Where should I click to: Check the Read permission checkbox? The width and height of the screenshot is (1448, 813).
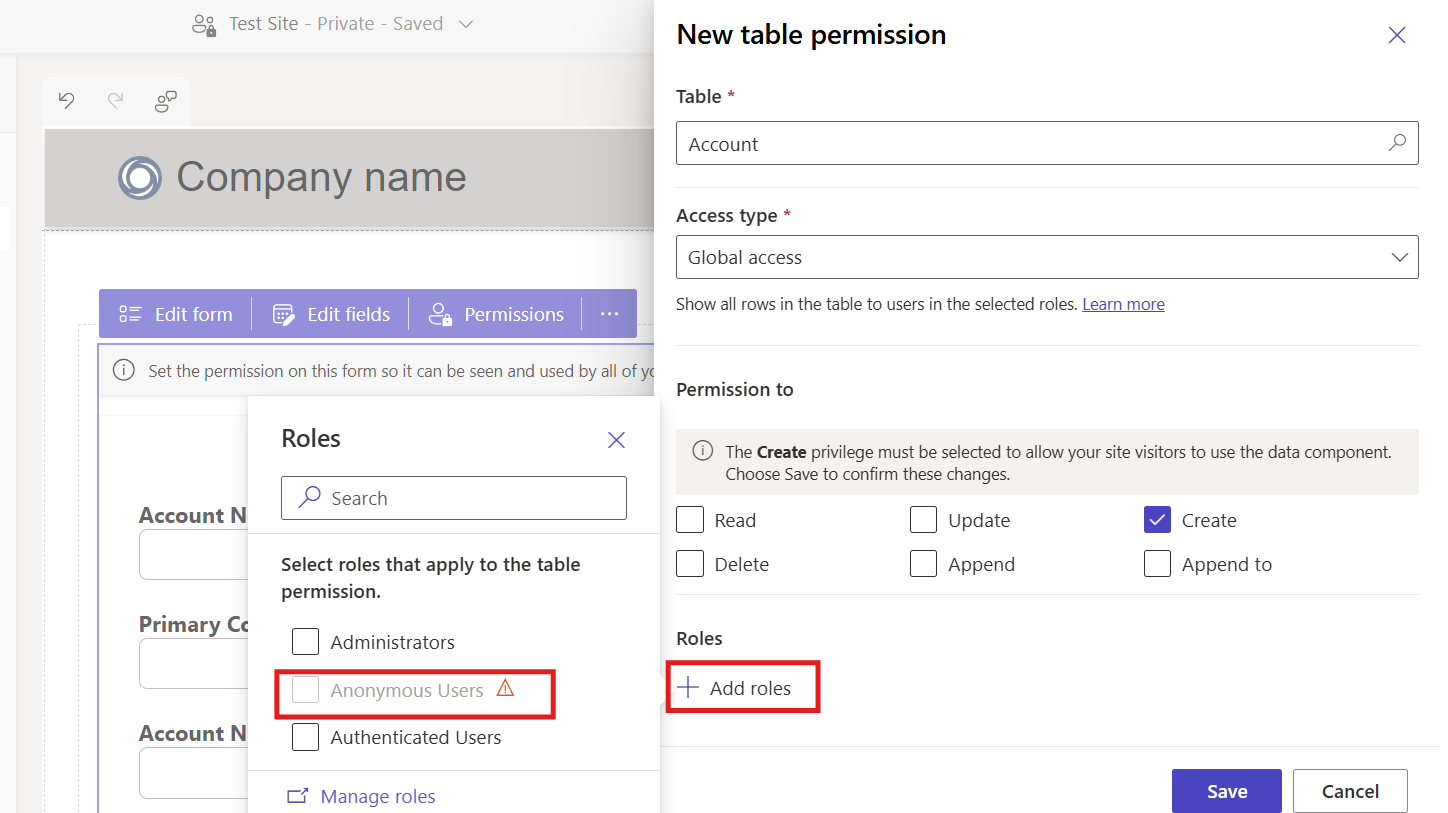[x=690, y=520]
